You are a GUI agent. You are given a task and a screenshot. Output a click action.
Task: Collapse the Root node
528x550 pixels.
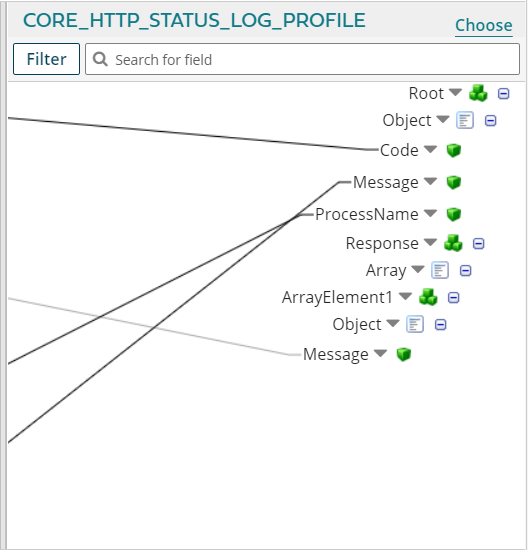[504, 94]
